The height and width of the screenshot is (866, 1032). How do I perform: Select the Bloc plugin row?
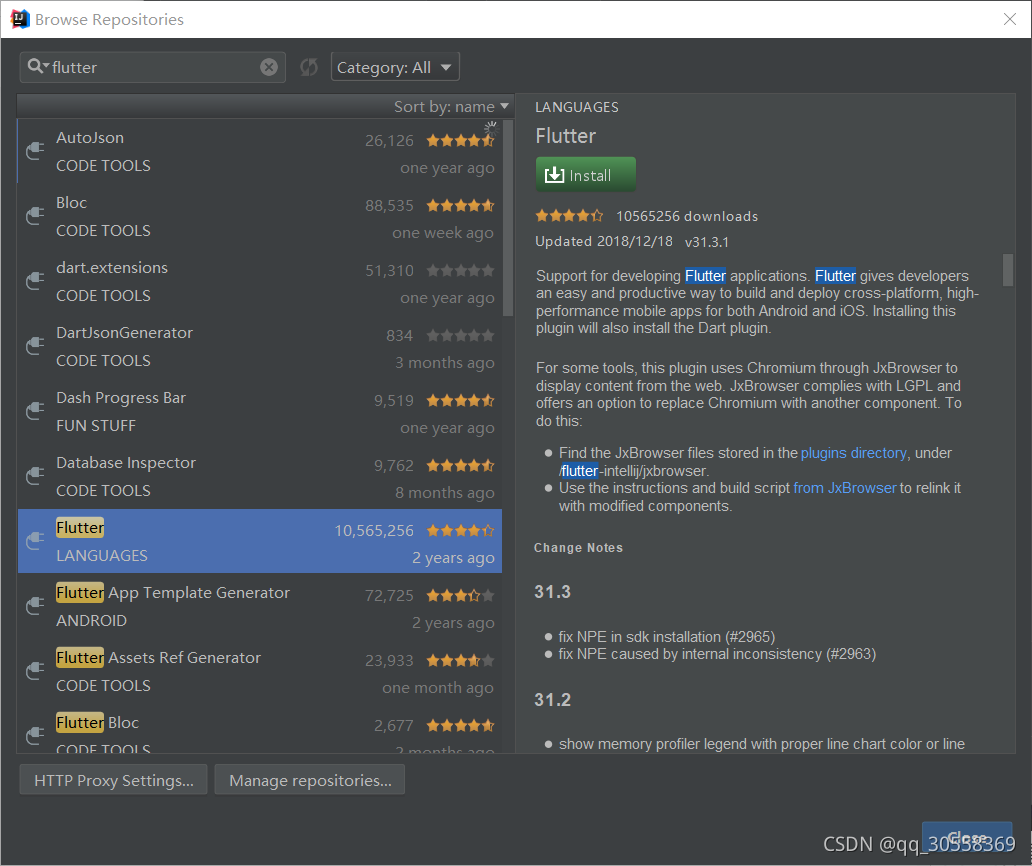(x=260, y=216)
